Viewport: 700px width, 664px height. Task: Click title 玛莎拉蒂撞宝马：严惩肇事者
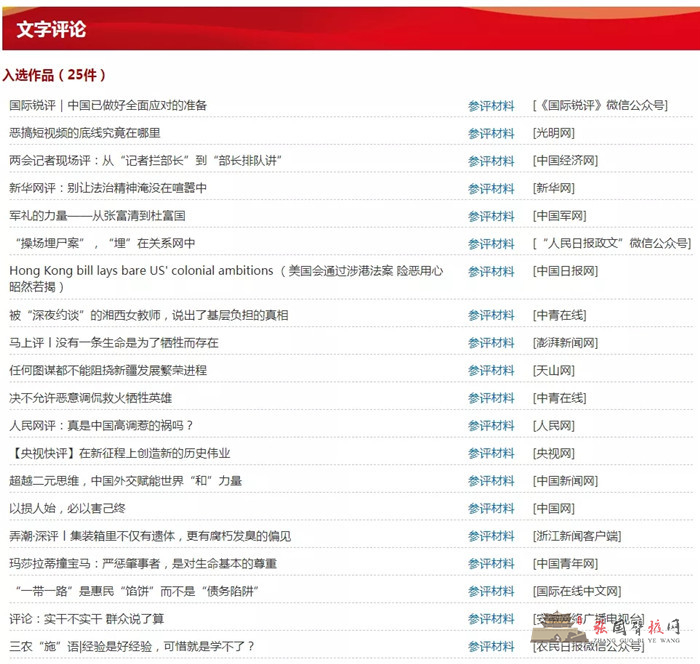coord(143,564)
